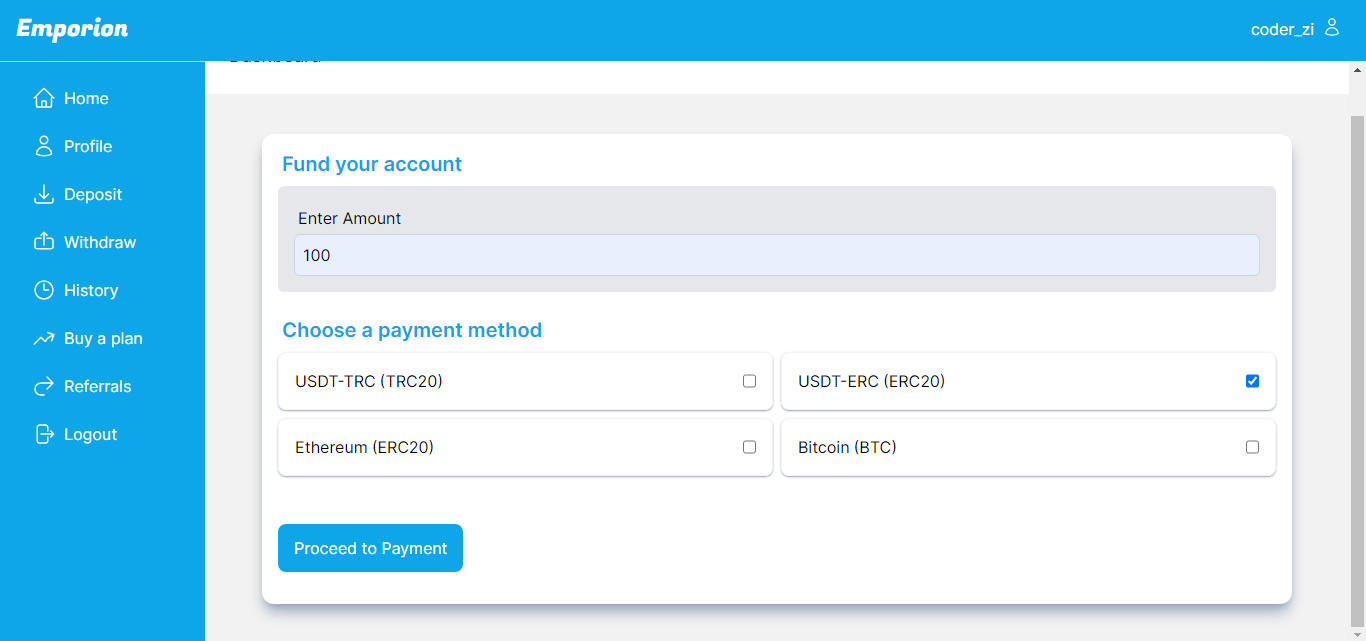The image size is (1366, 641).
Task: Select the Bitcoin (BTC) checkbox
Action: click(1252, 447)
